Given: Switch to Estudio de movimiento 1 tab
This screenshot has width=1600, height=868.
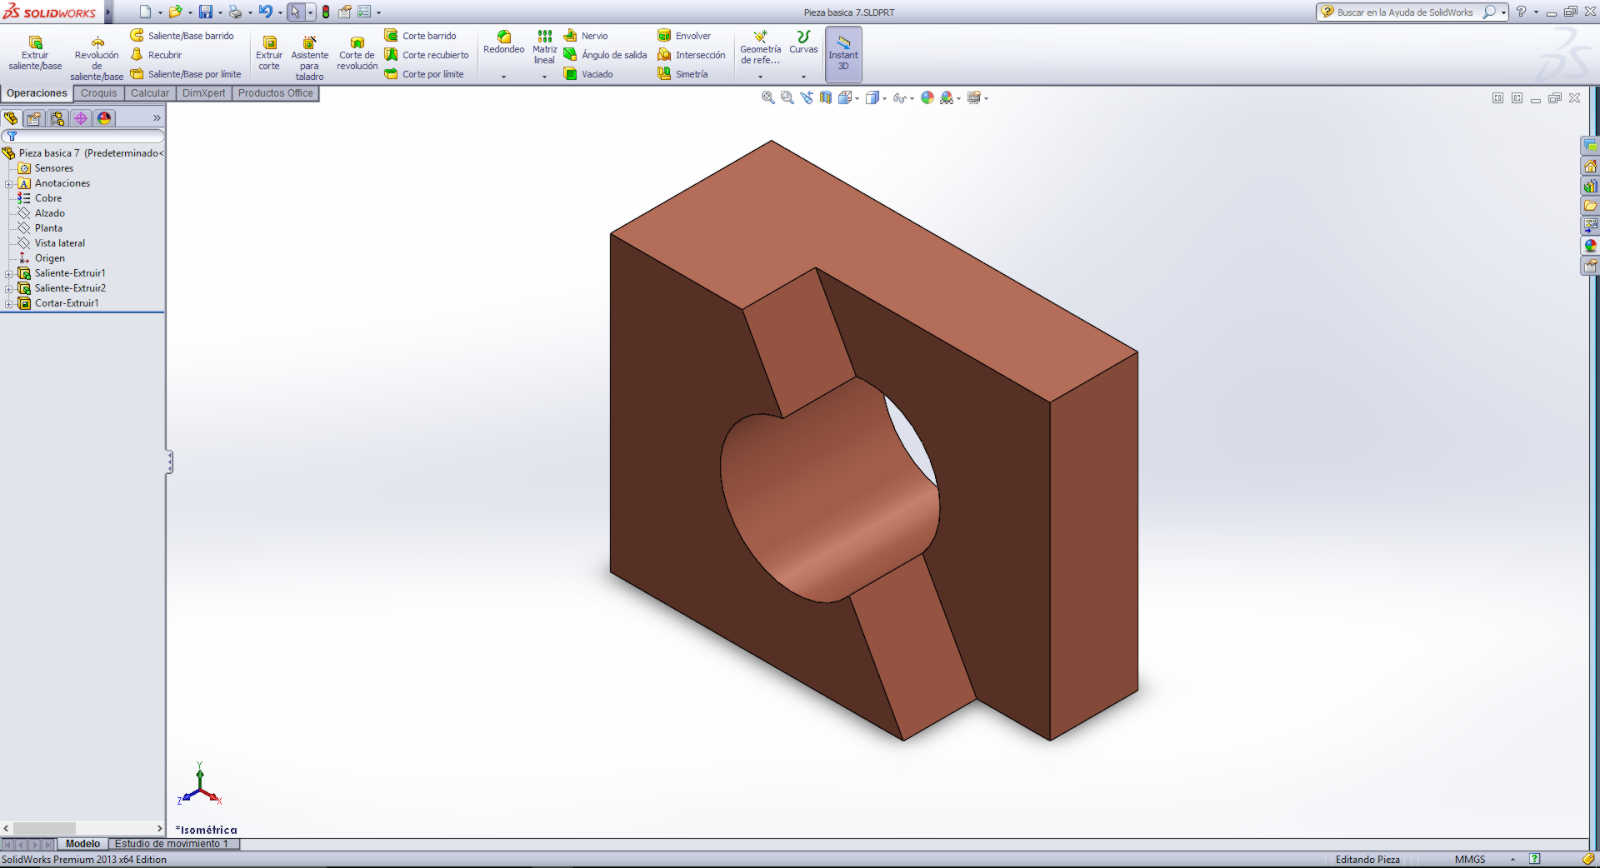Looking at the screenshot, I should (172, 844).
